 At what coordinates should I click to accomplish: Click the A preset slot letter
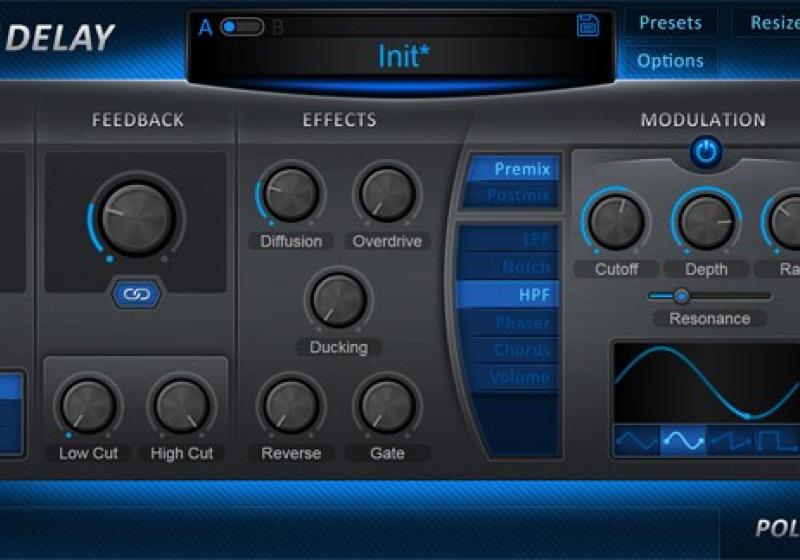206,28
